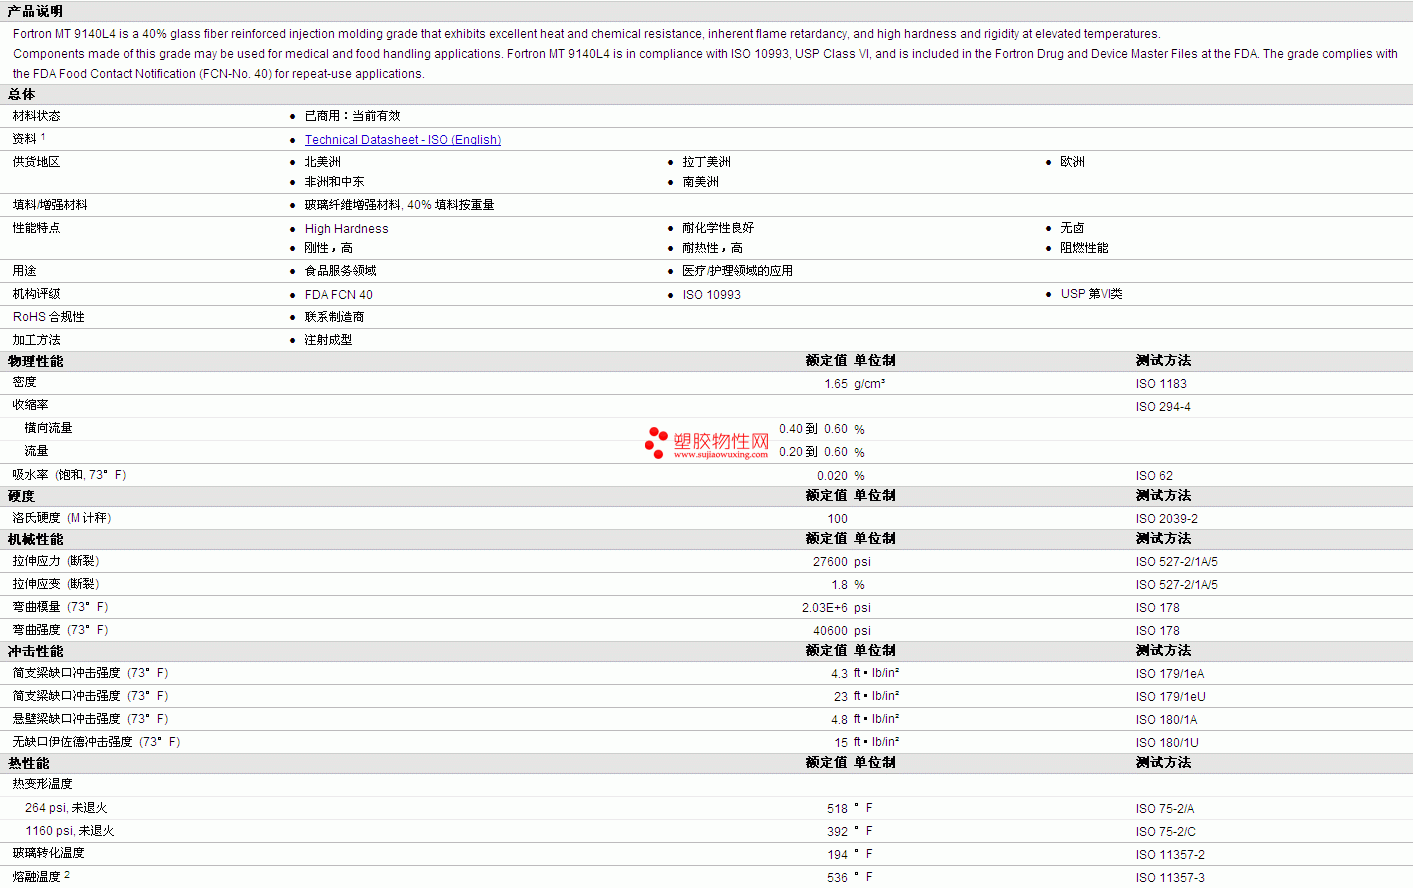
Task: Click the 264 psi, 未退火 row label
Action: point(66,808)
